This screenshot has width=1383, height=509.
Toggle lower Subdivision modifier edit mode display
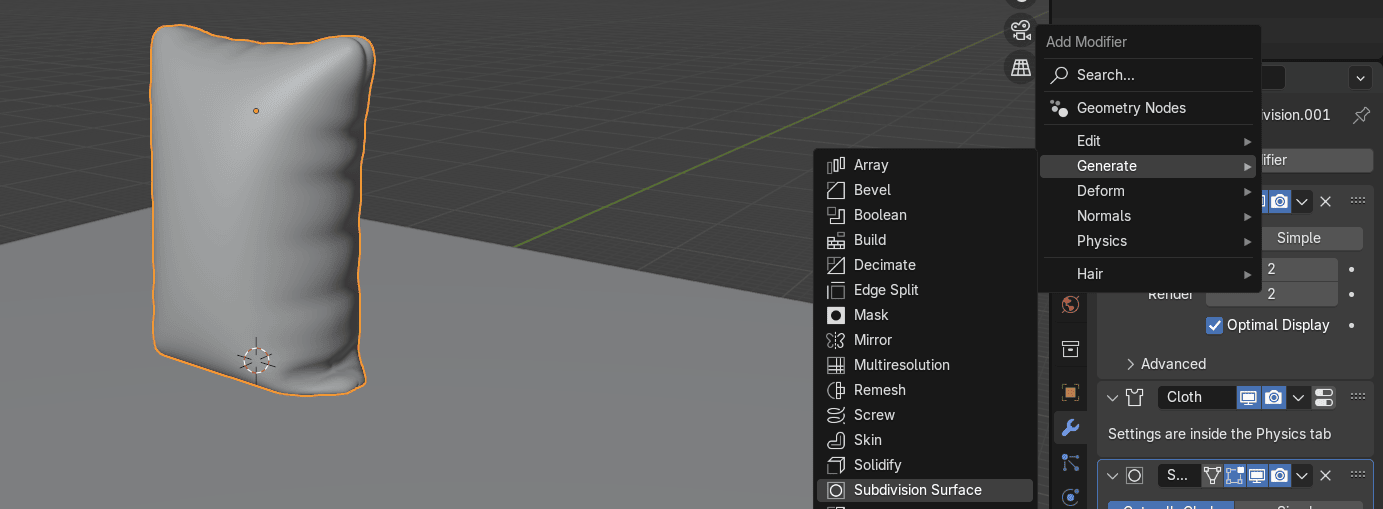1235,476
